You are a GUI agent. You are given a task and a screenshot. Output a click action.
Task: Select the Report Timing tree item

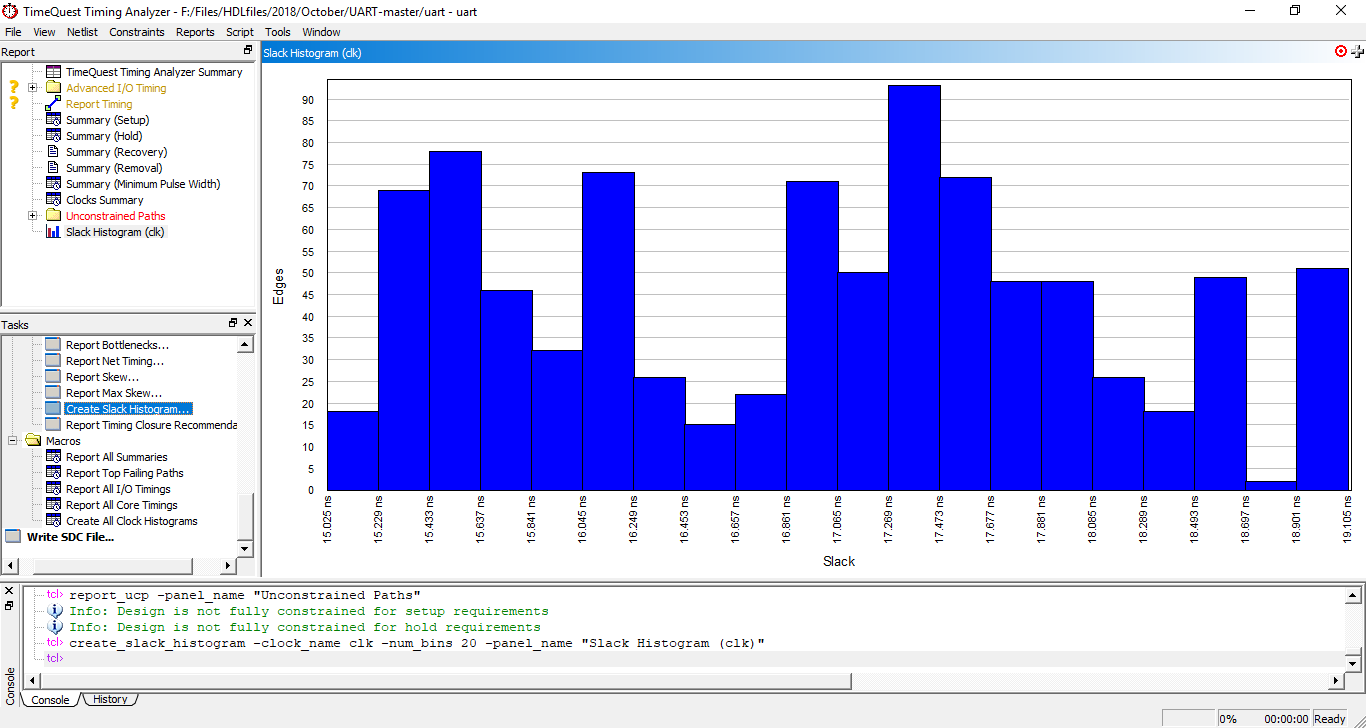[99, 104]
